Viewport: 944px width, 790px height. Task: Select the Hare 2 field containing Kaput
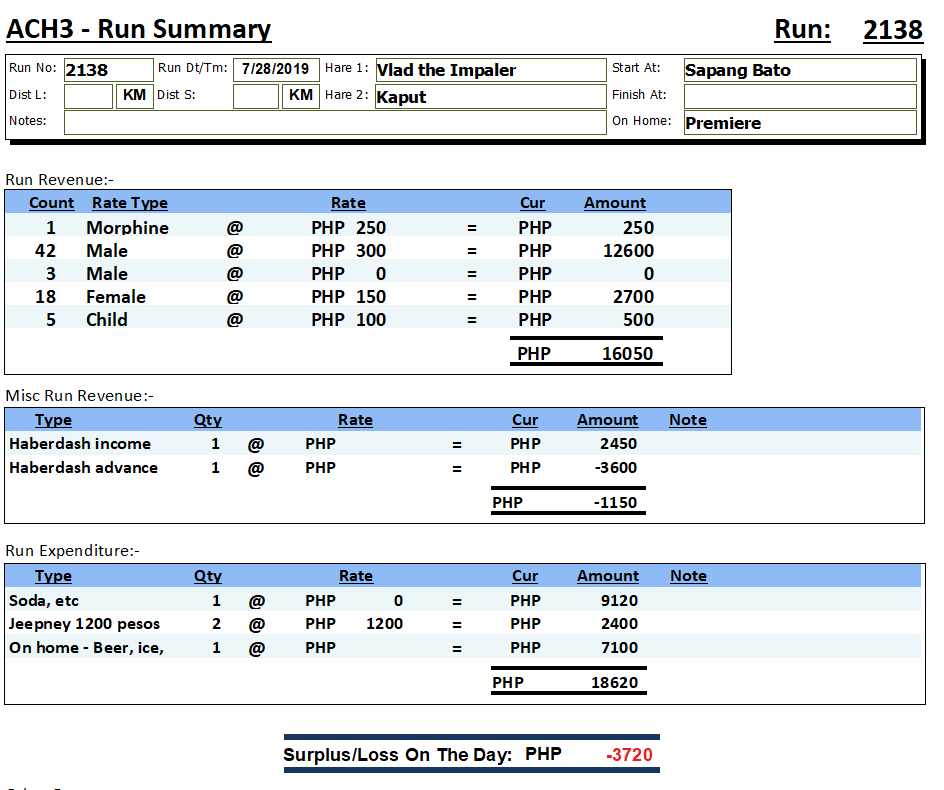point(490,97)
